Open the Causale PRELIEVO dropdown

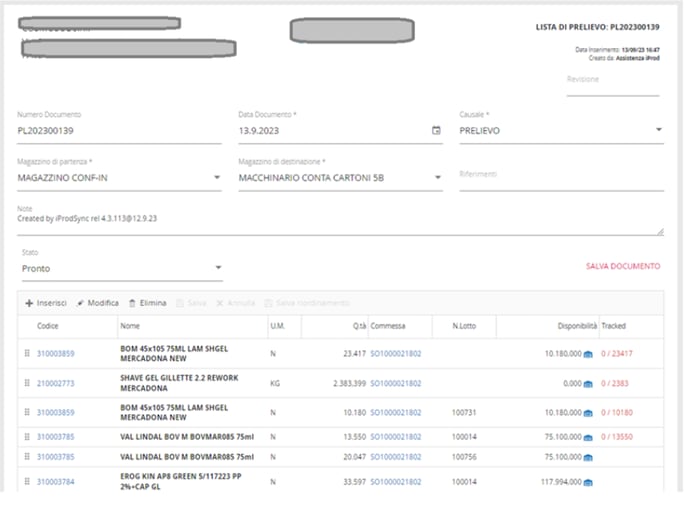[659, 130]
